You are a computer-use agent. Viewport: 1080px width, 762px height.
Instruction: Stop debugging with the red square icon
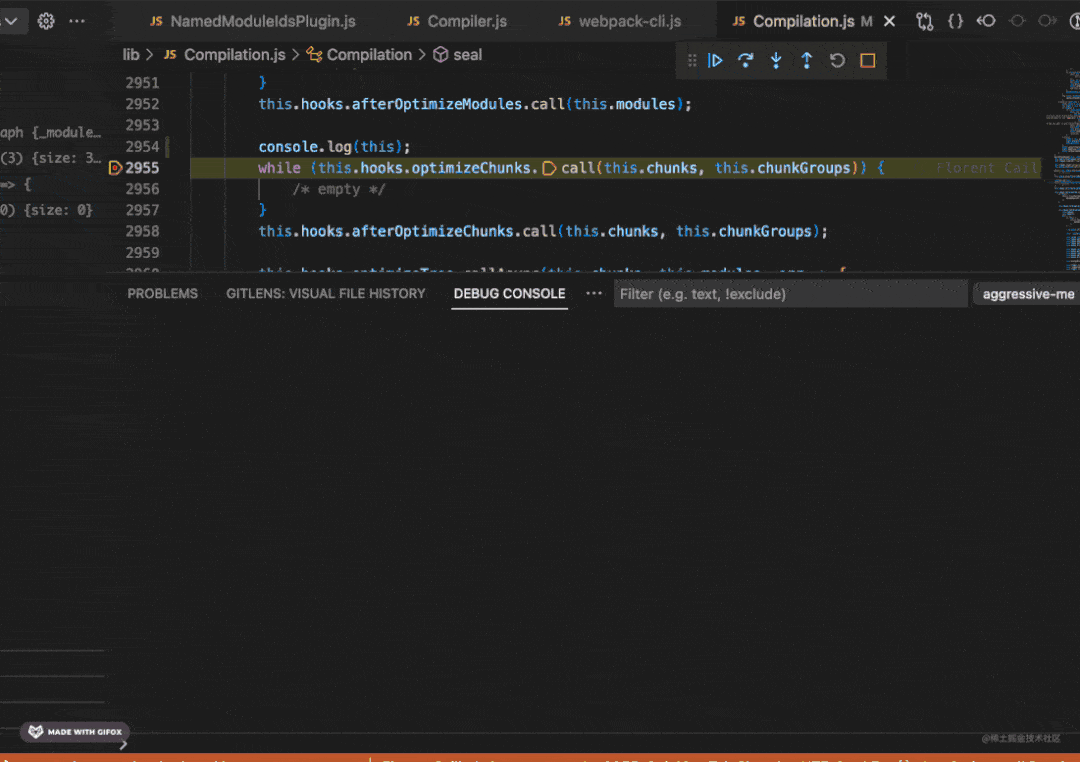[x=867, y=60]
